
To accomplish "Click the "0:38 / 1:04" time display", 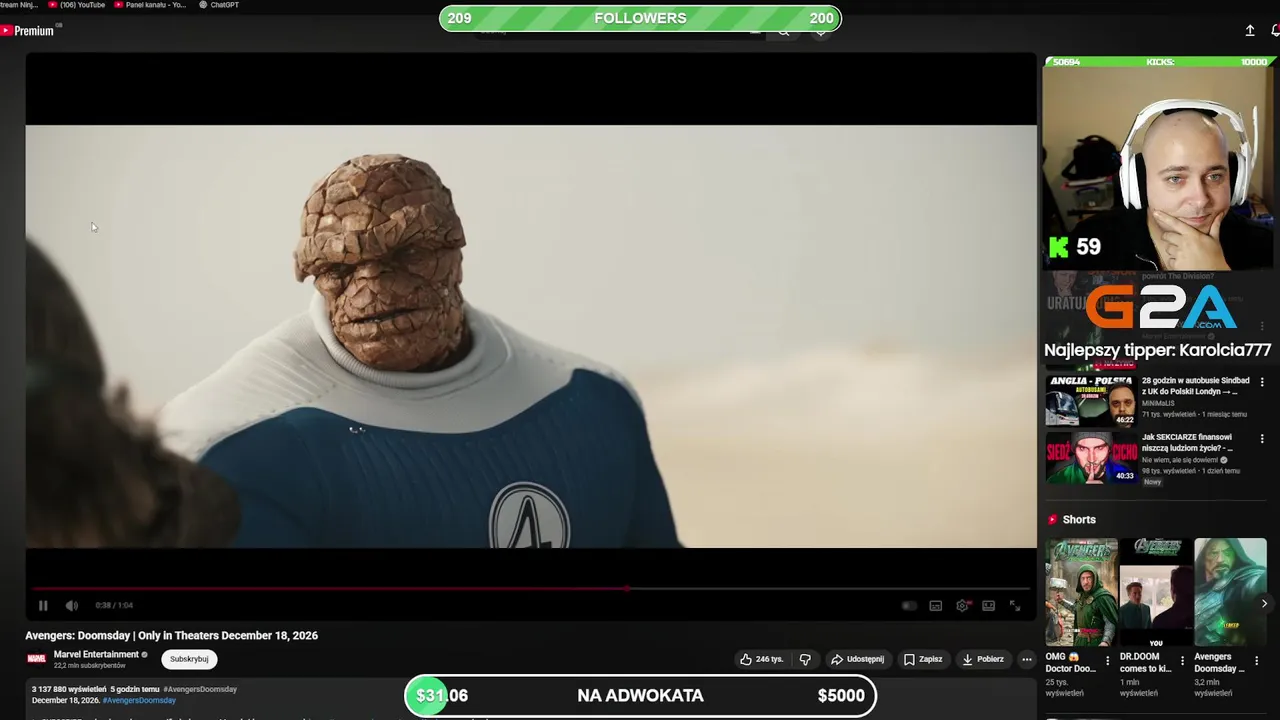I will [114, 605].
